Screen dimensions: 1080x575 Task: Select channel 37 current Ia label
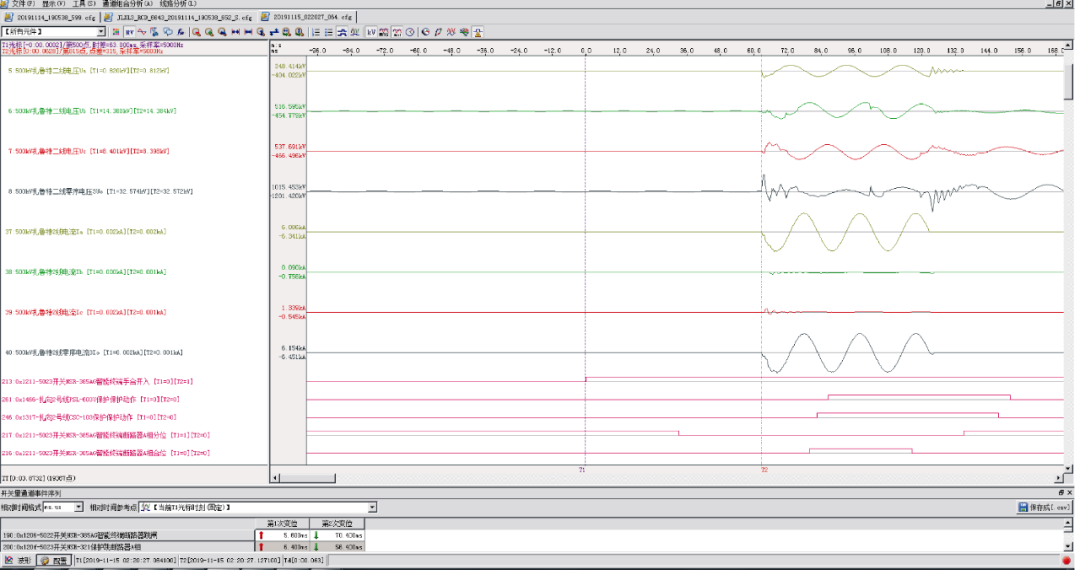(85, 232)
